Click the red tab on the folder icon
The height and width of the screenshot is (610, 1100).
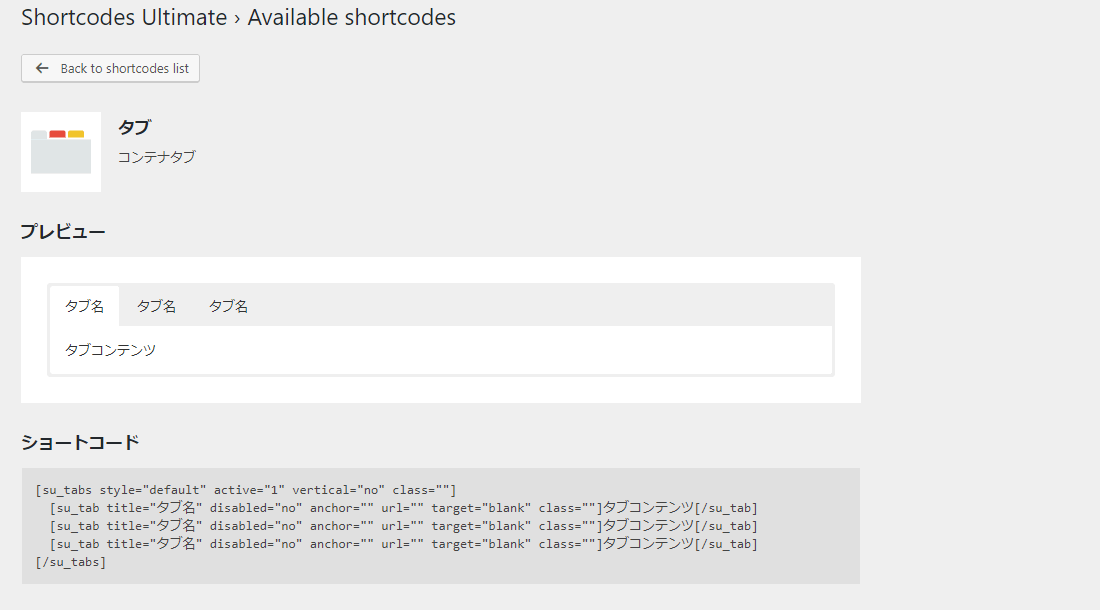coord(57,134)
